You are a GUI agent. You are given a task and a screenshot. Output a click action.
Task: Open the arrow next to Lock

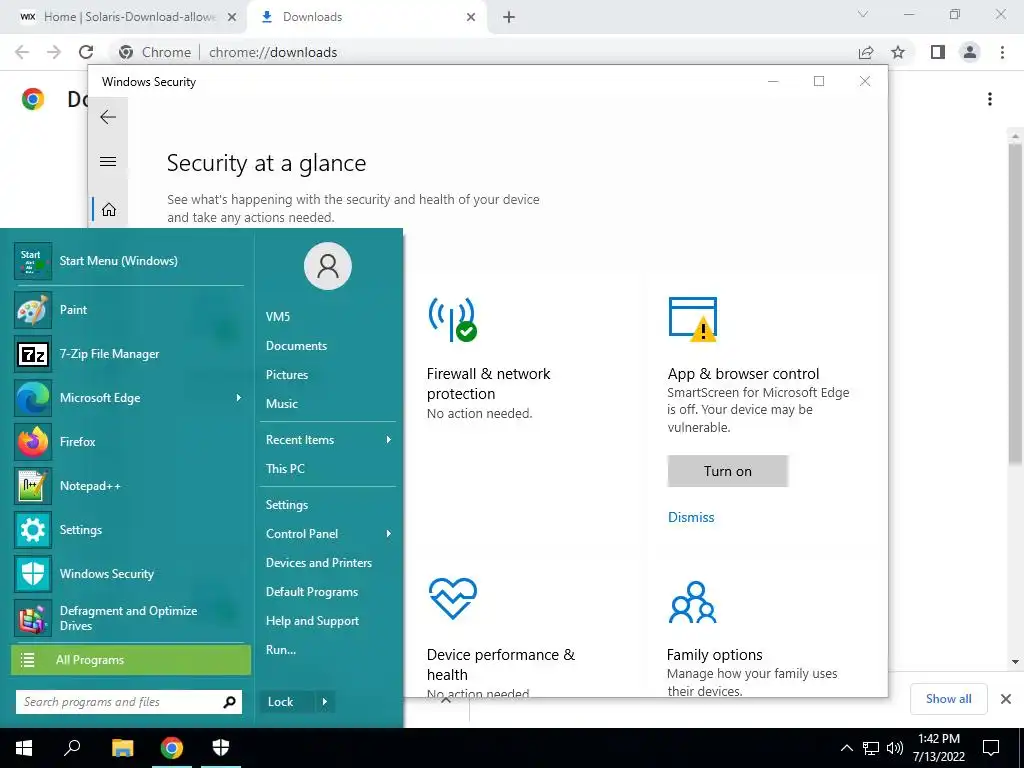tap(325, 702)
